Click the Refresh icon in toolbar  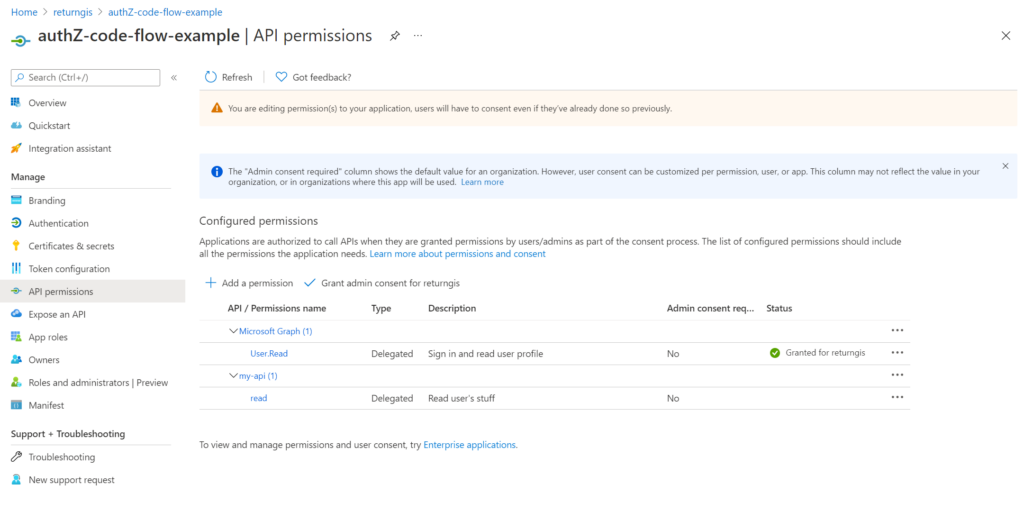[210, 77]
